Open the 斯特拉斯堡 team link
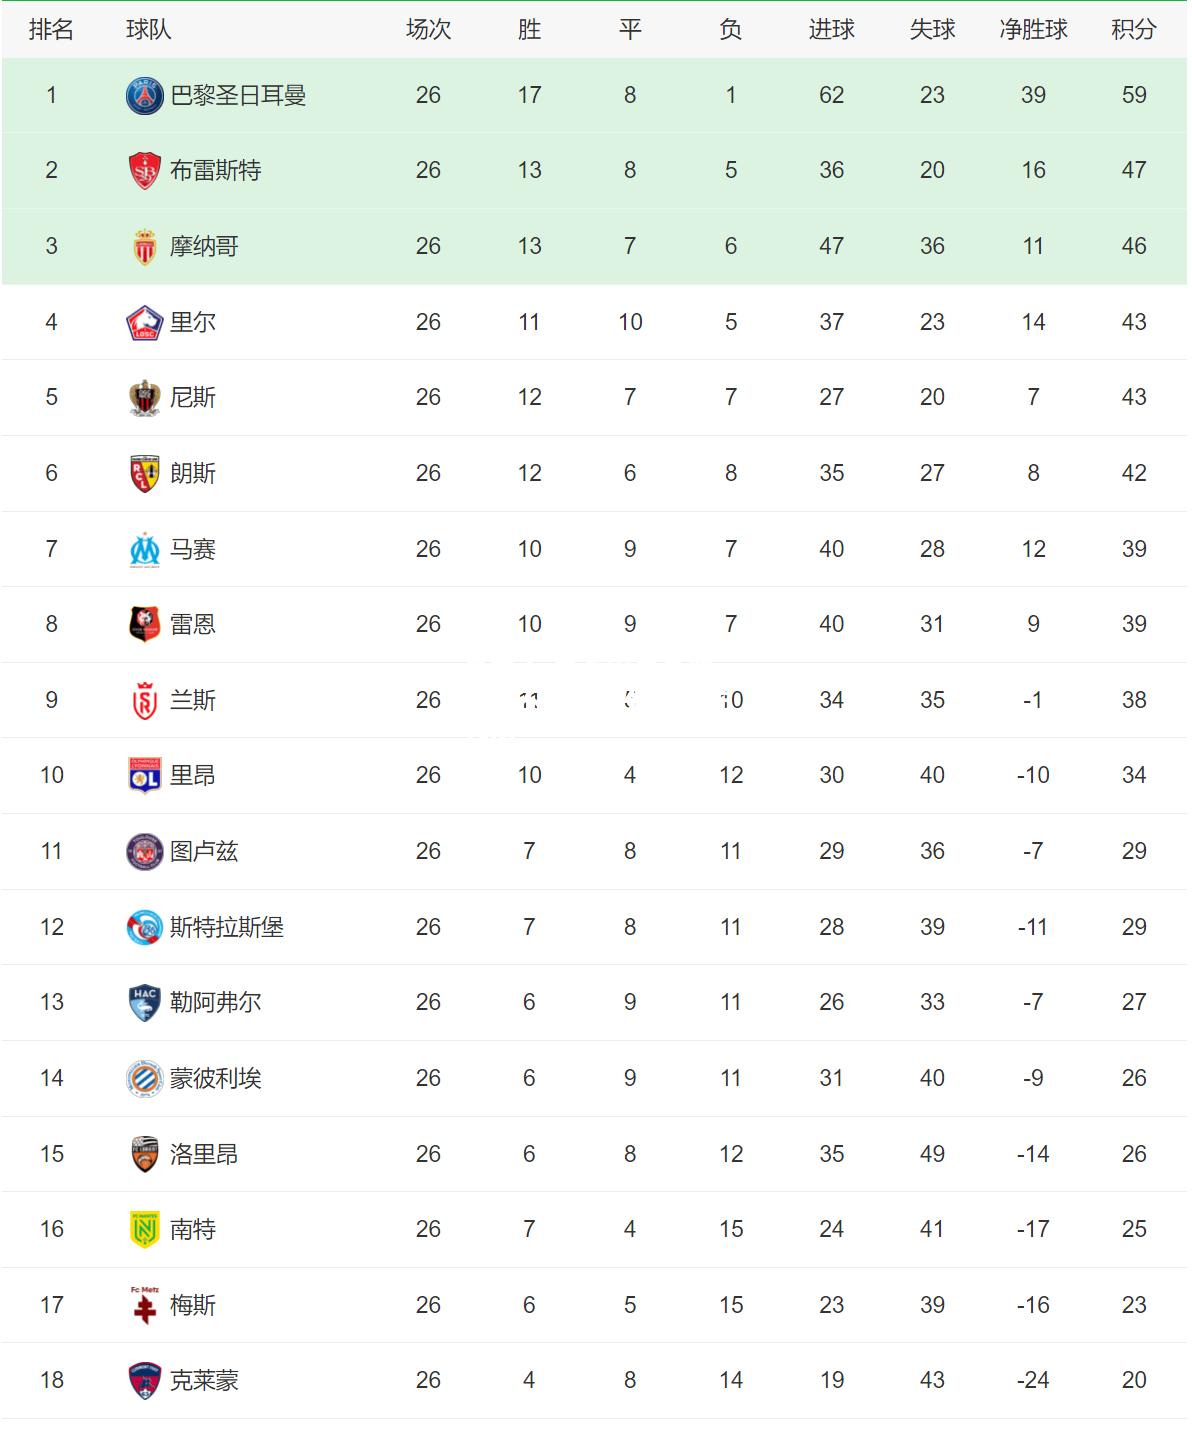This screenshot has height=1448, width=1192. point(227,927)
